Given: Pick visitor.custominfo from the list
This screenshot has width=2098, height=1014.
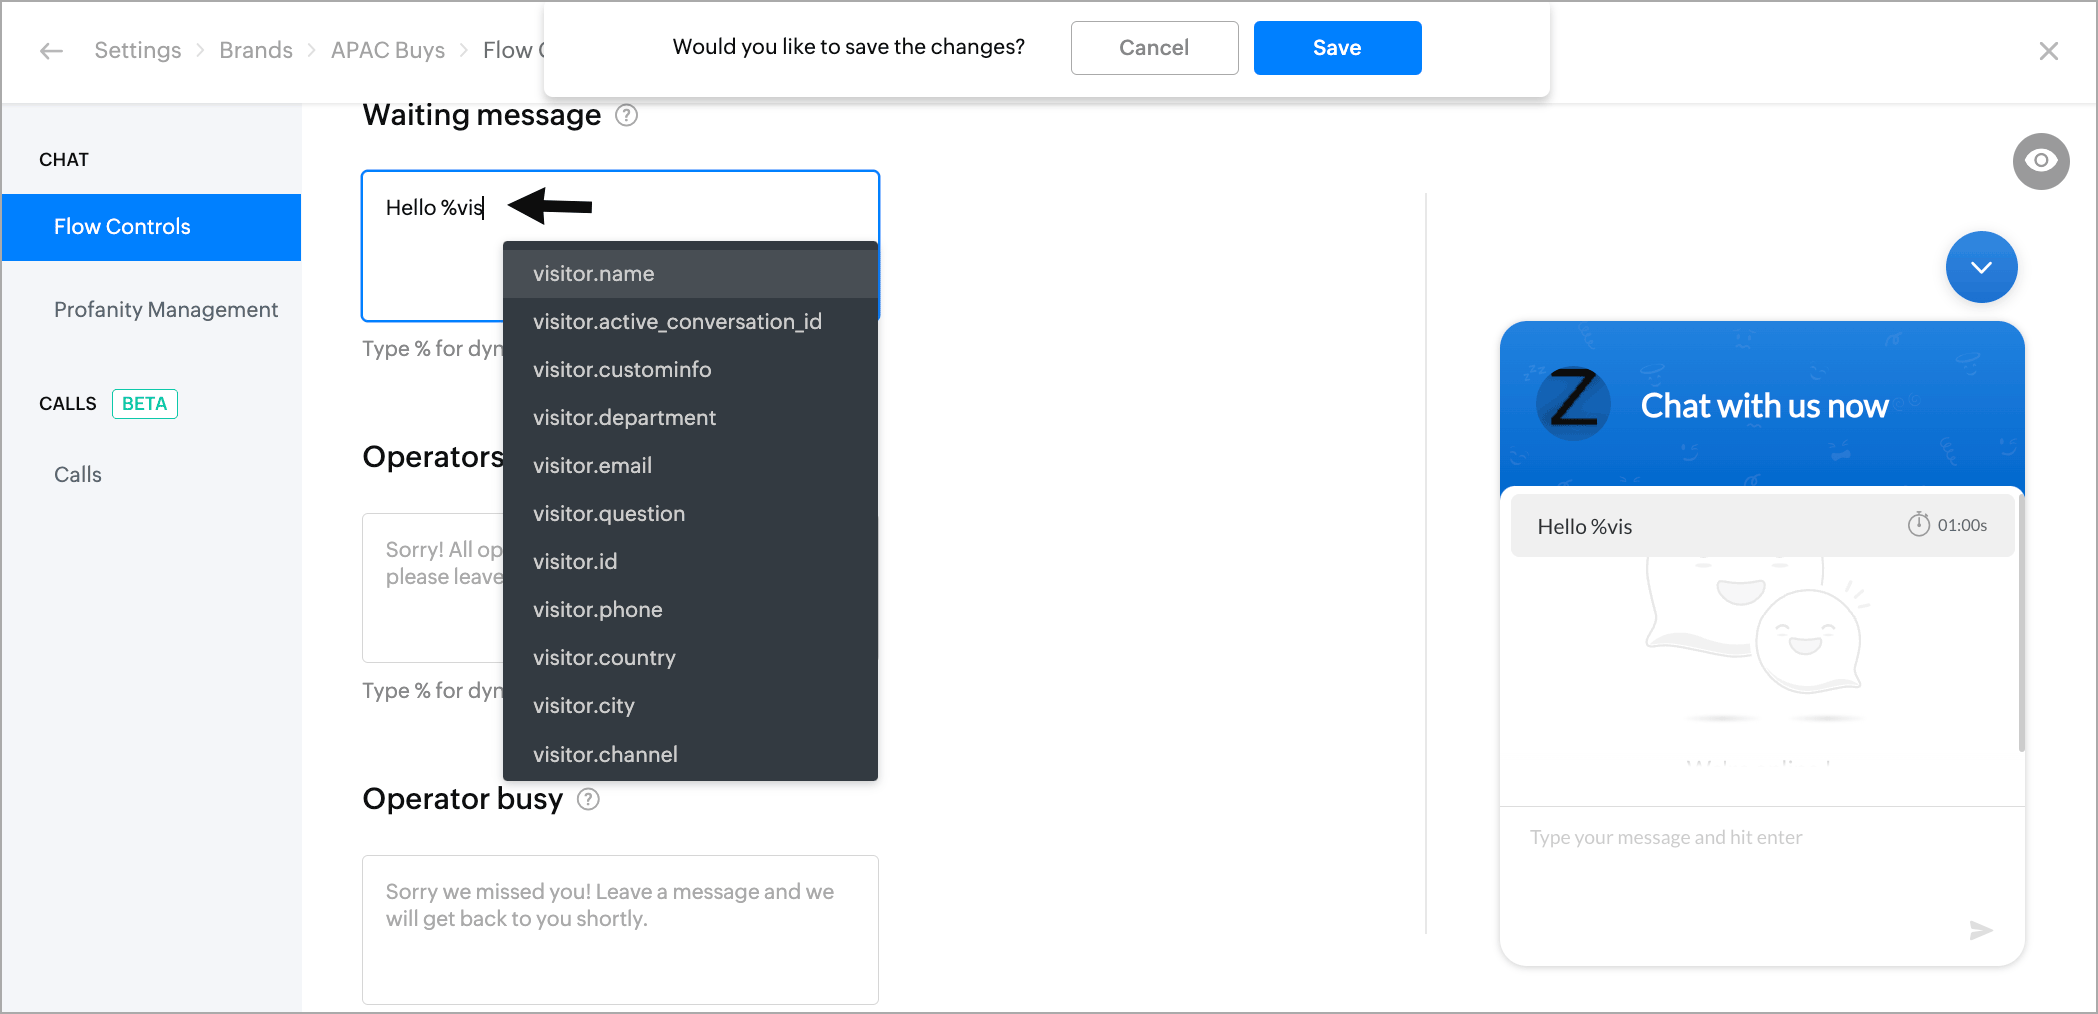Looking at the screenshot, I should coord(690,370).
